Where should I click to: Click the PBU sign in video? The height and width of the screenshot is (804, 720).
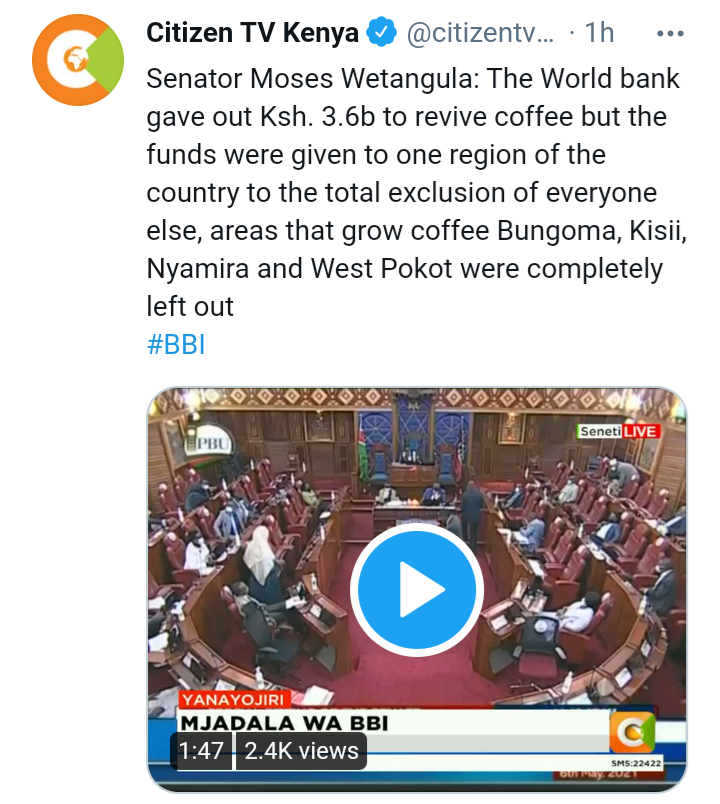click(x=211, y=441)
